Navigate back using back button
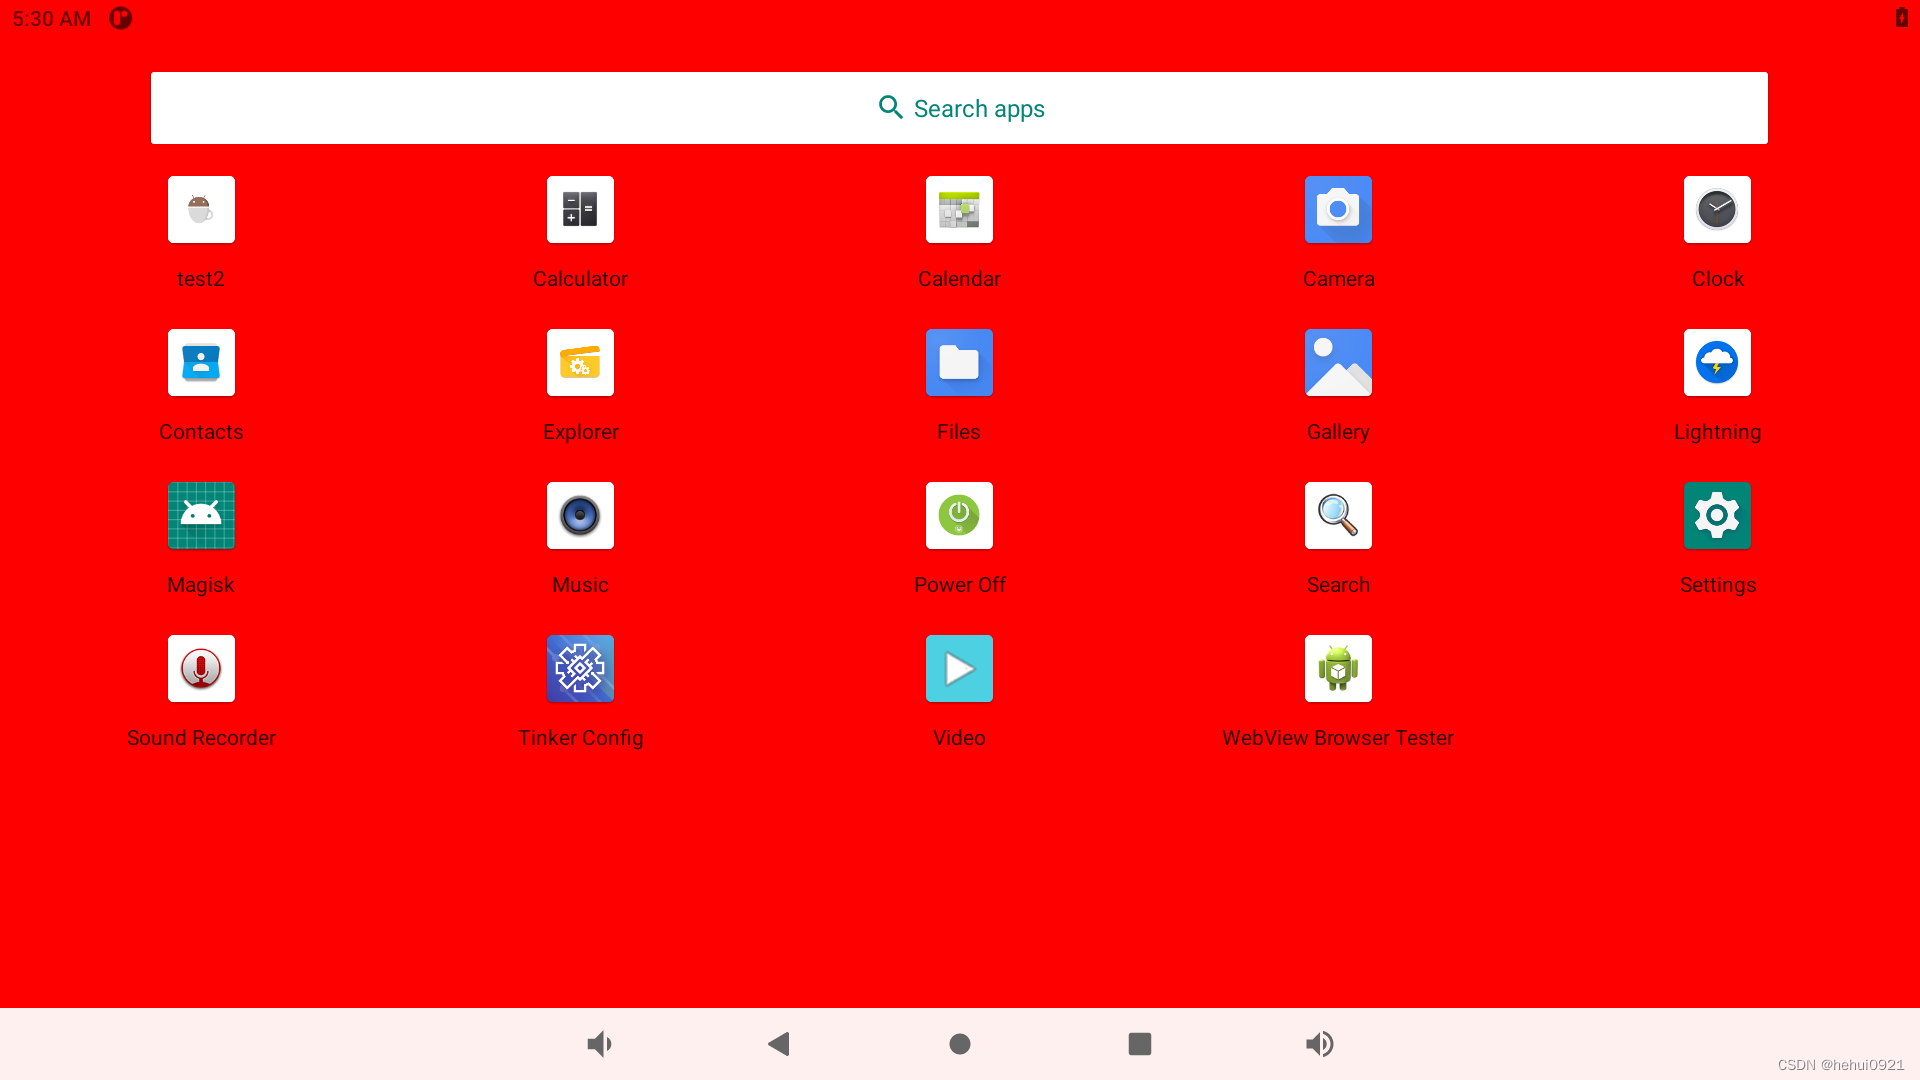 click(779, 1043)
